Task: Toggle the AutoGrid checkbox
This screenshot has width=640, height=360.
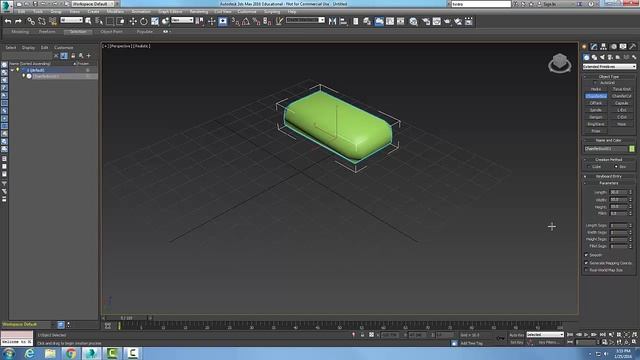Action: click(595, 83)
